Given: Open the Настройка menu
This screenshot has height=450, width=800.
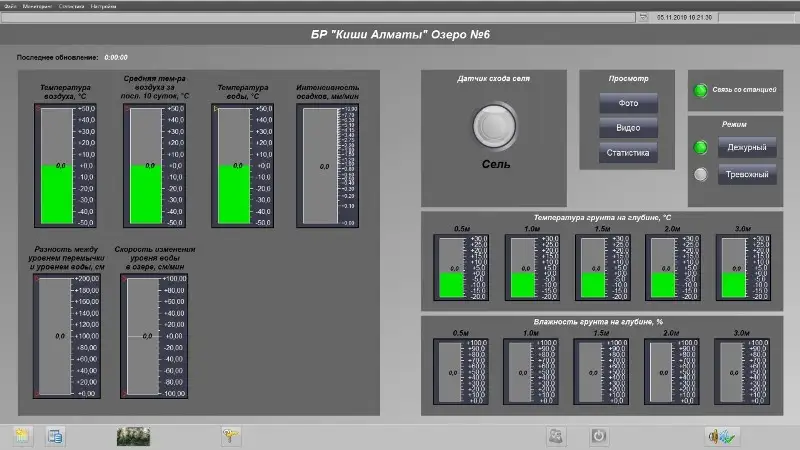Looking at the screenshot, I should (x=103, y=6).
